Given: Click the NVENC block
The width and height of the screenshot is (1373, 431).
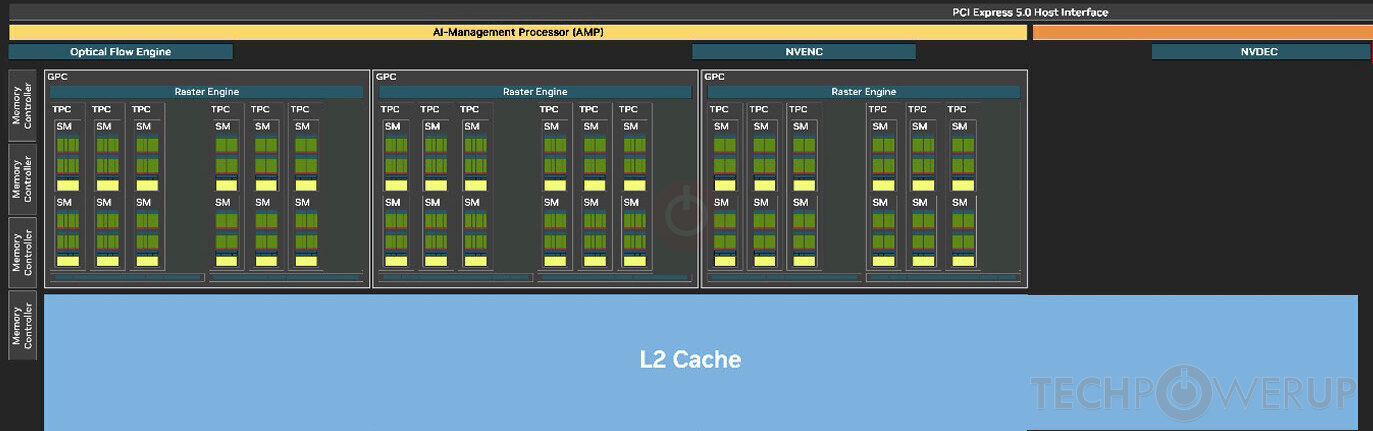Looking at the screenshot, I should (803, 52).
